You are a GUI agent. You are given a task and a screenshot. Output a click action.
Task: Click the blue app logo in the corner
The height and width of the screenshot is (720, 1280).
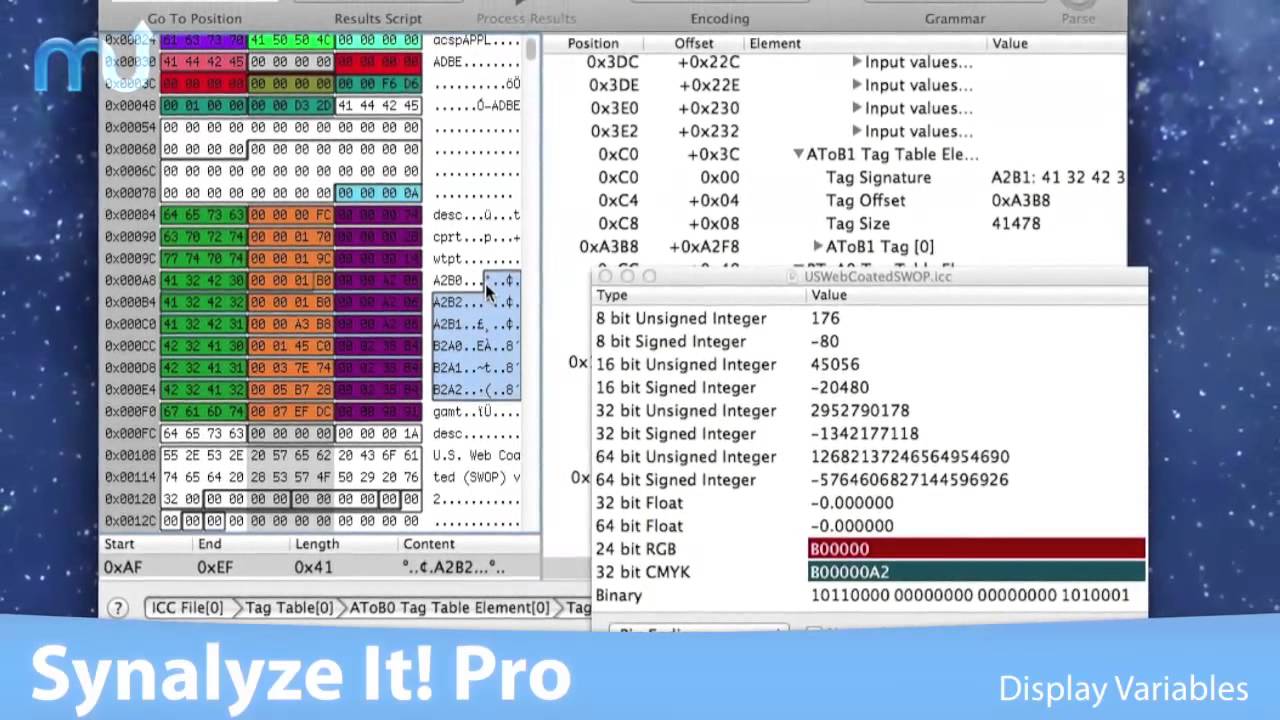coord(62,68)
